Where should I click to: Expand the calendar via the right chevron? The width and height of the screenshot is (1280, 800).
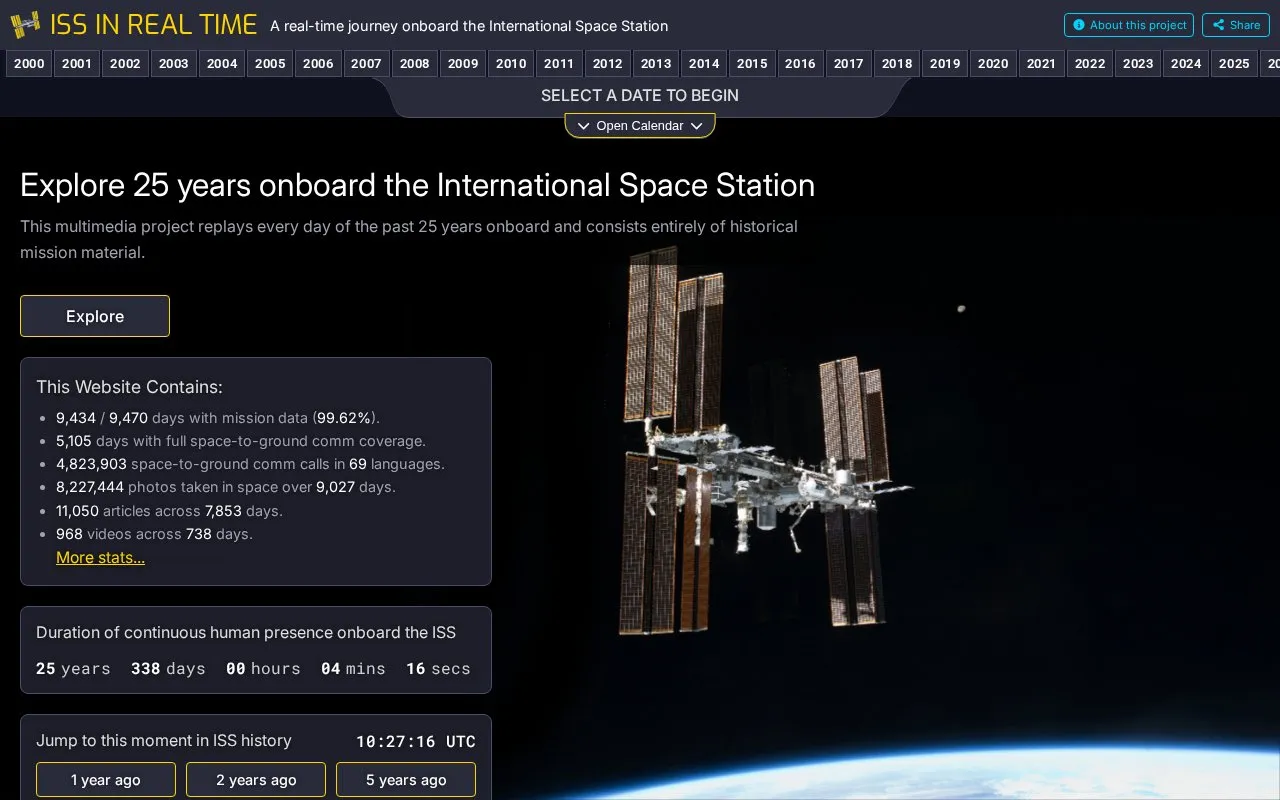pyautogui.click(x=696, y=126)
